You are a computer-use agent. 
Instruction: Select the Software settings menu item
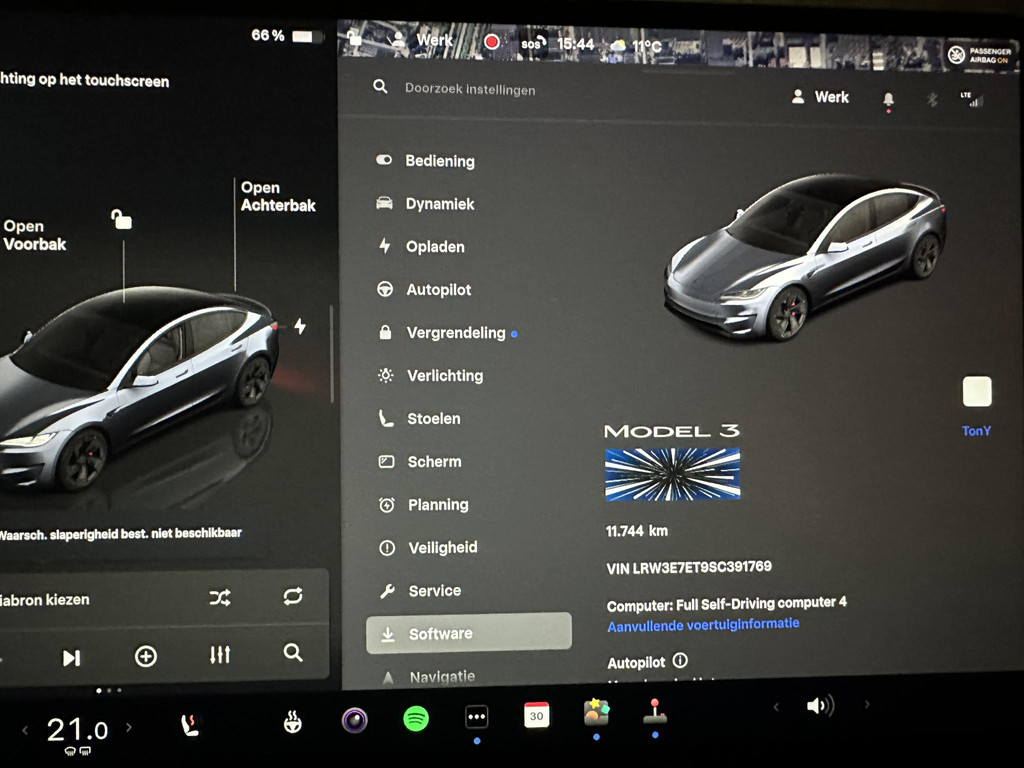[469, 633]
